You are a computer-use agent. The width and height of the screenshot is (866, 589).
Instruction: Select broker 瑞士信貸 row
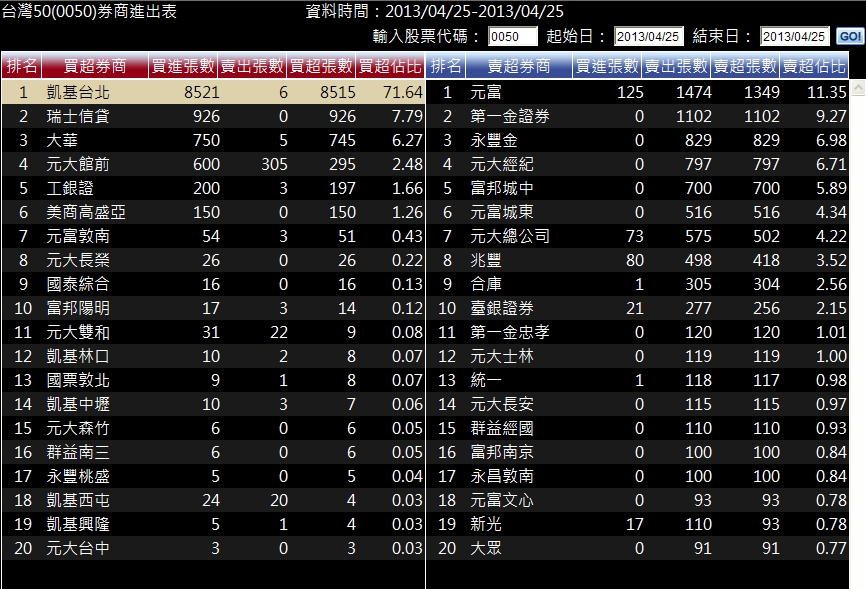point(213,116)
